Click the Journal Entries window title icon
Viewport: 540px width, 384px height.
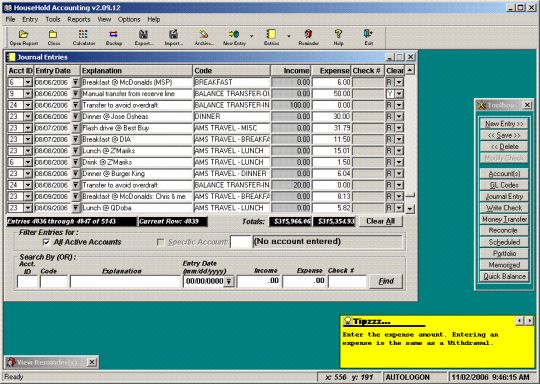12,57
